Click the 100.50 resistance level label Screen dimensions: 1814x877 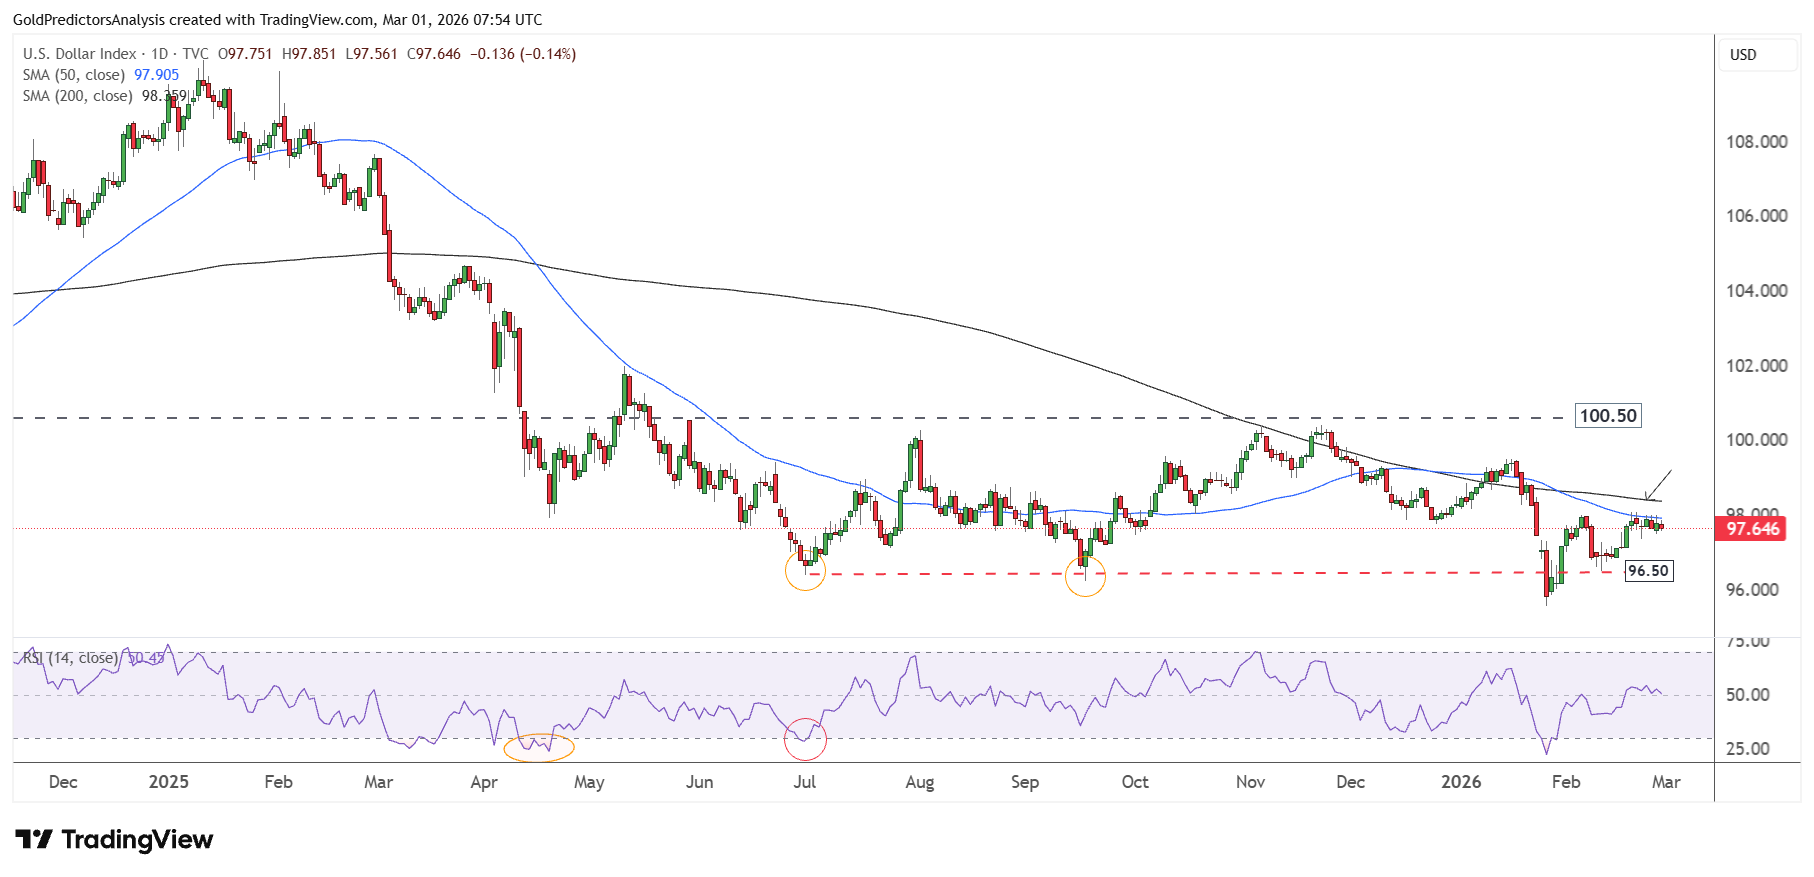(1608, 416)
